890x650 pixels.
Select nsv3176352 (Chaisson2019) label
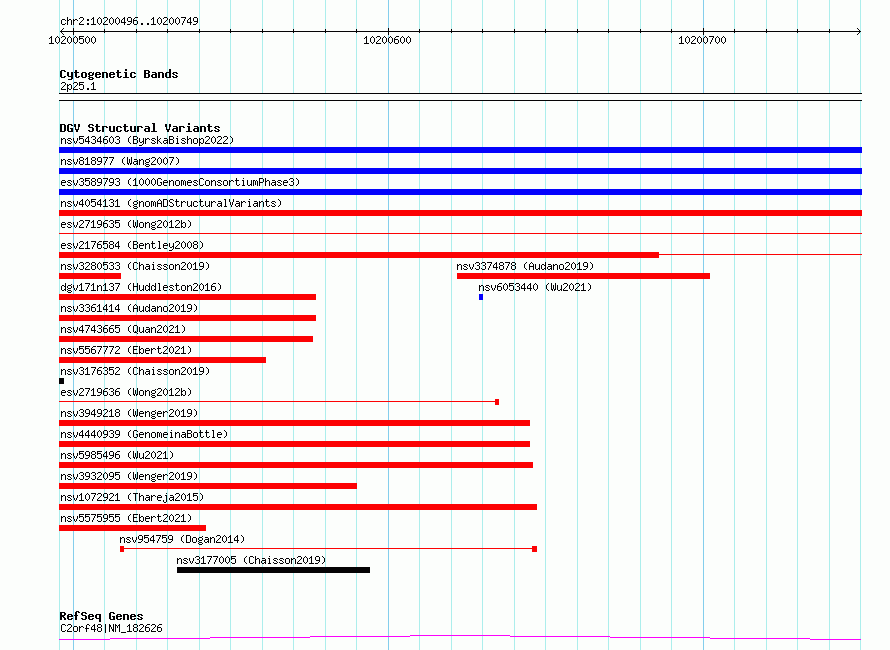click(135, 371)
